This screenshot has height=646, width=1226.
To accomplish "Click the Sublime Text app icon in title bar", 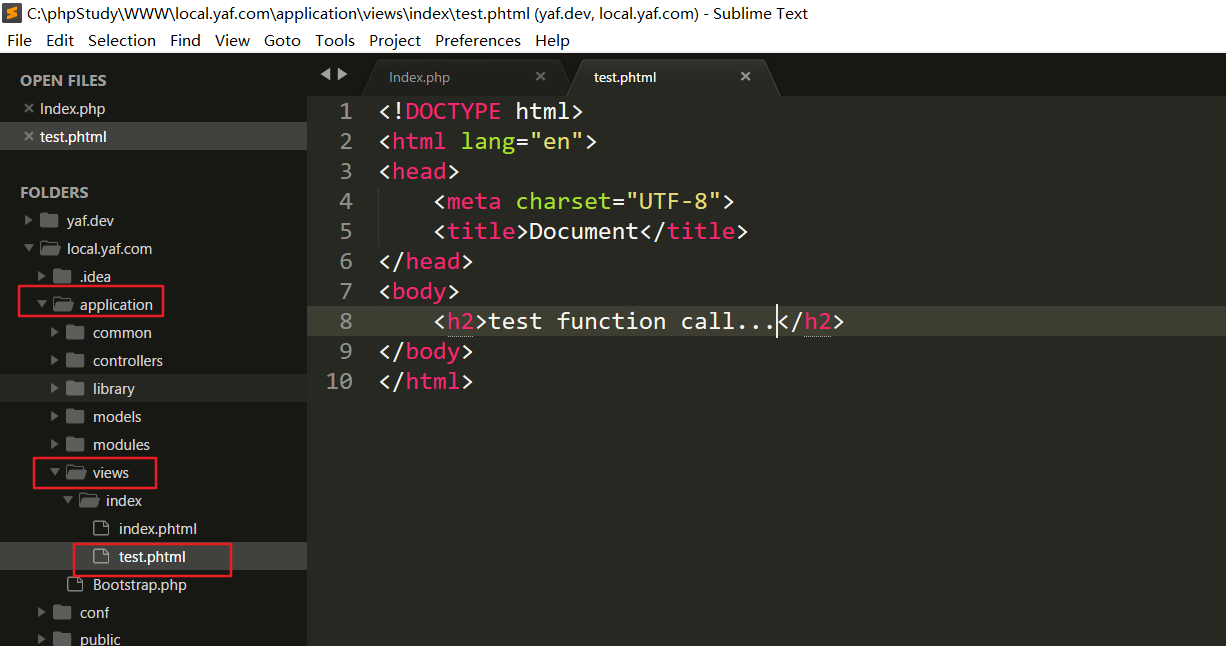I will pyautogui.click(x=13, y=13).
